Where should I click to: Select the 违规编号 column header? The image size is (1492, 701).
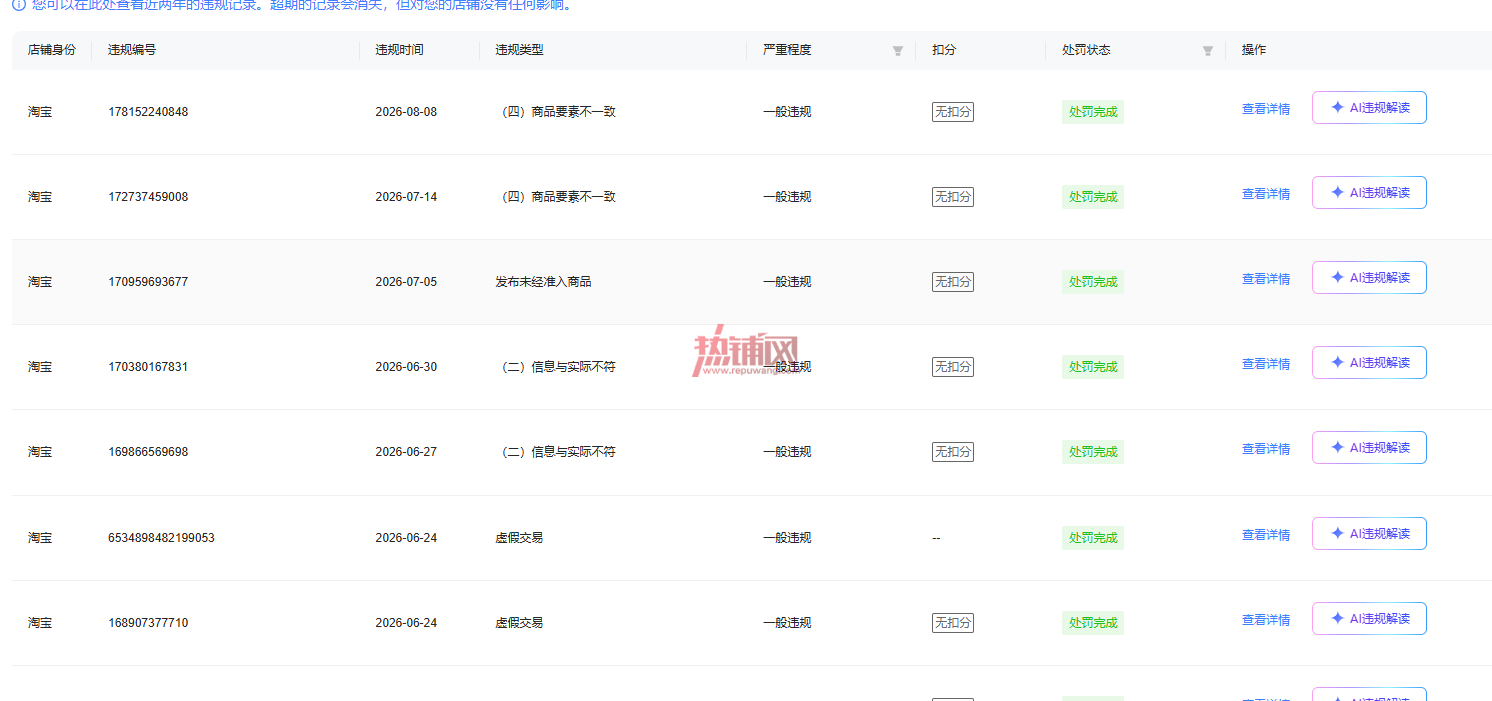pos(132,50)
